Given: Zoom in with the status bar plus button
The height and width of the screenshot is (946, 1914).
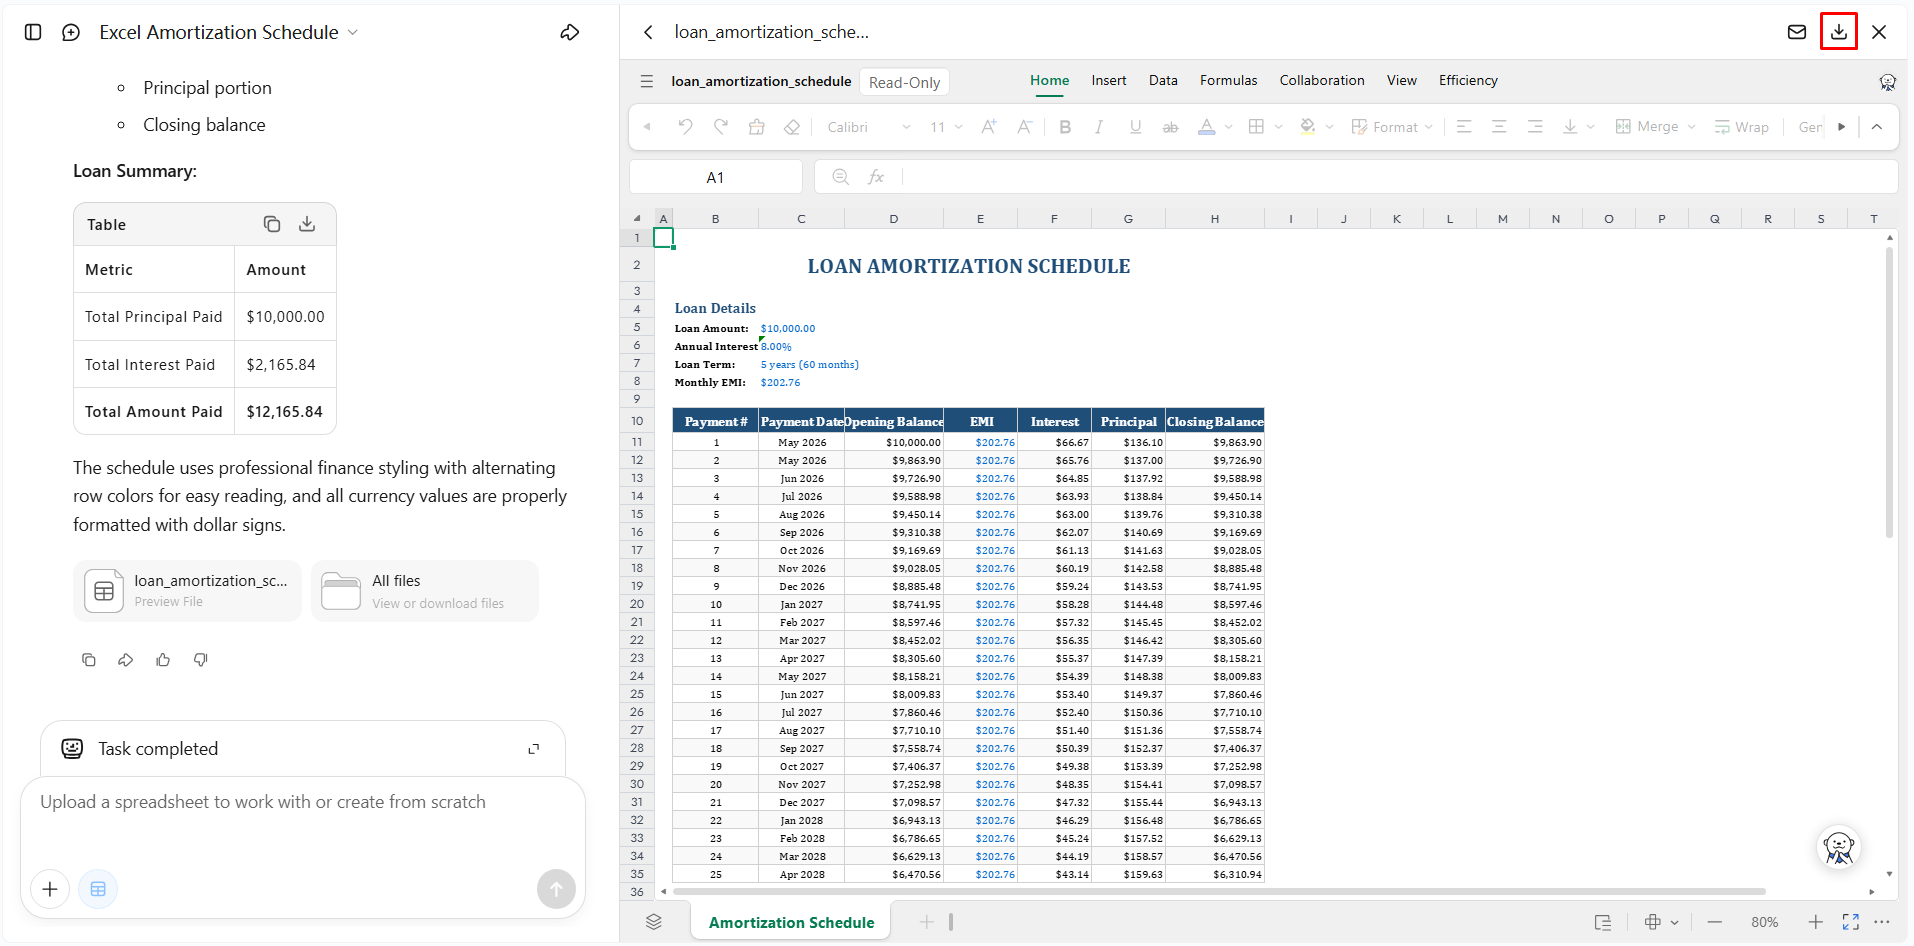Looking at the screenshot, I should (1815, 922).
